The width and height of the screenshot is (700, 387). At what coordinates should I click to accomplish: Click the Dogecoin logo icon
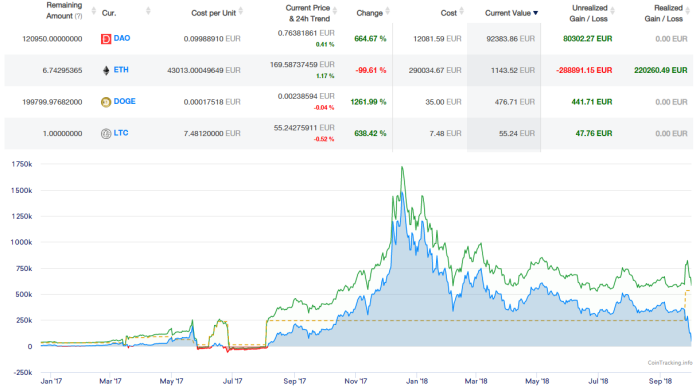pos(106,102)
